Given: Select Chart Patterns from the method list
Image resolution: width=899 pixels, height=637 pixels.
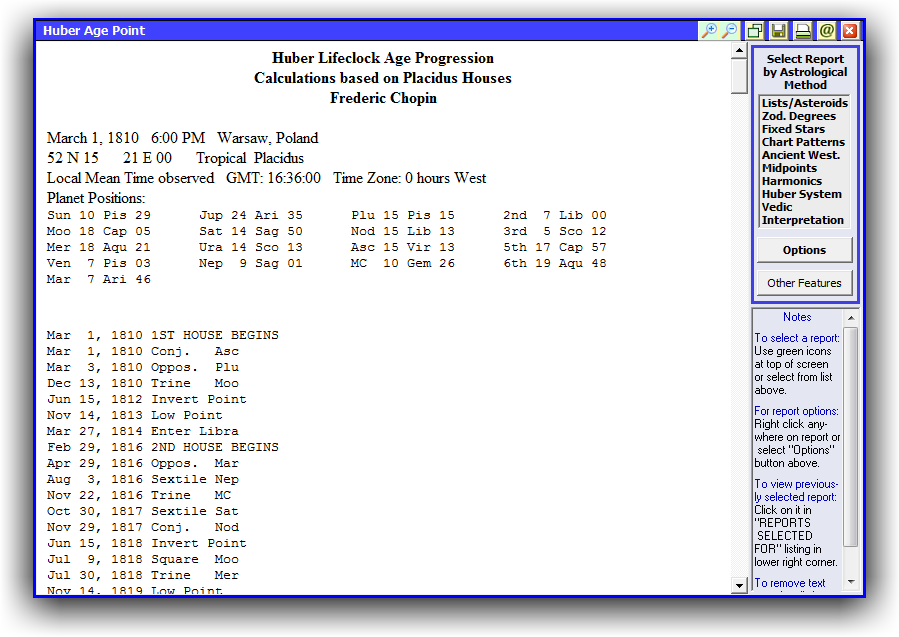Looking at the screenshot, I should click(803, 142).
